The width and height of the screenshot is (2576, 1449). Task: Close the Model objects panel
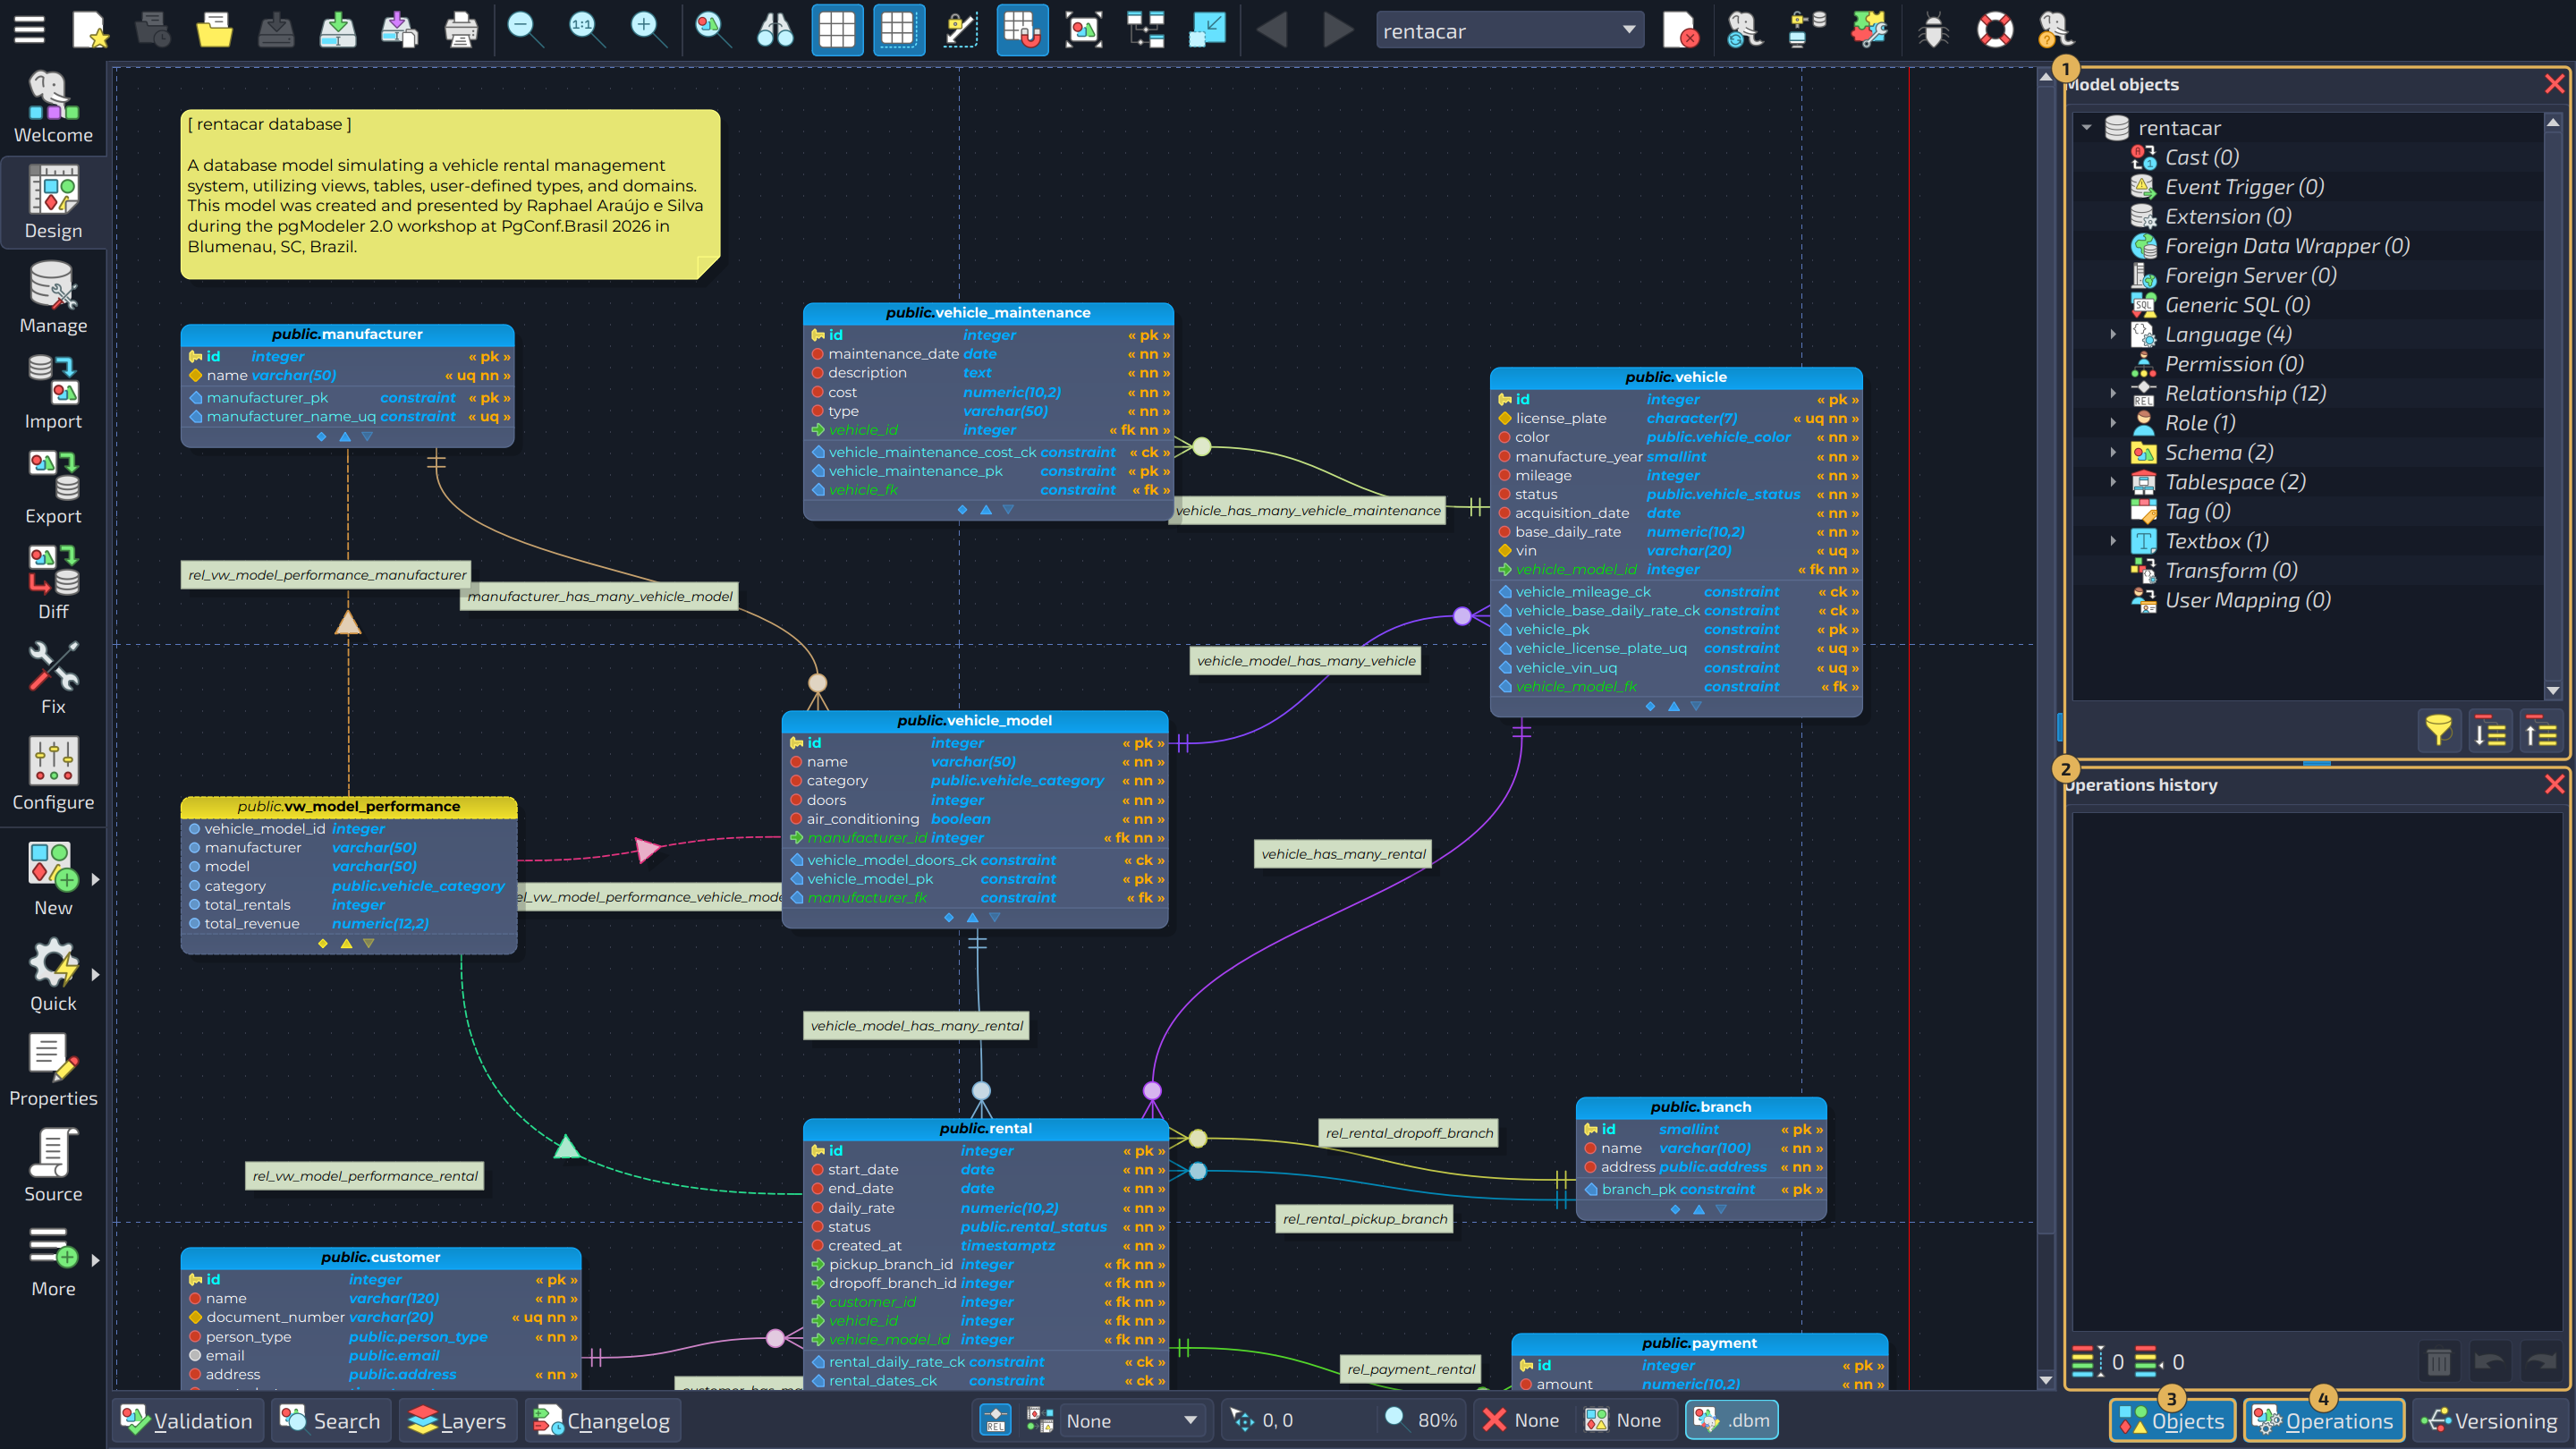(2554, 84)
